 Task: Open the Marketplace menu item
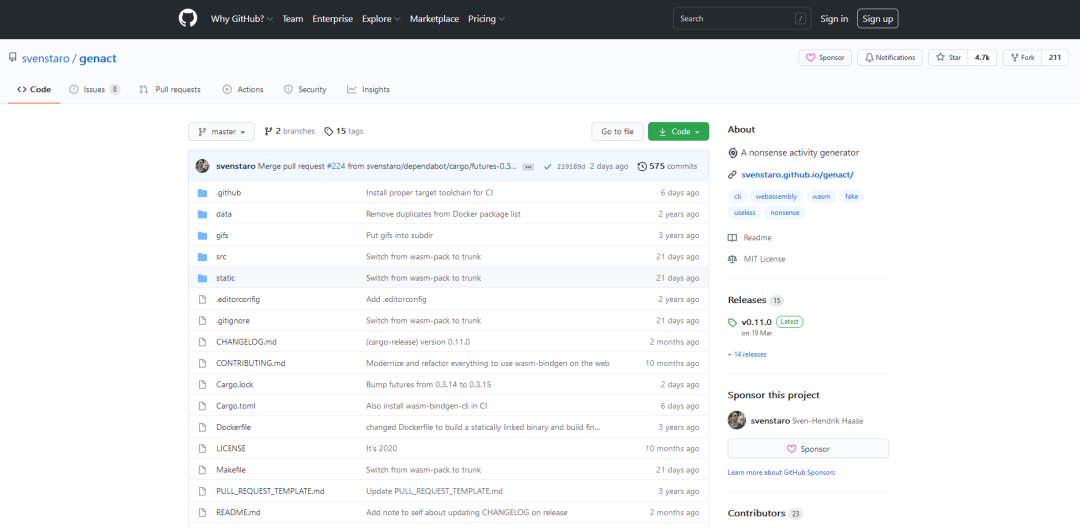pyautogui.click(x=435, y=19)
